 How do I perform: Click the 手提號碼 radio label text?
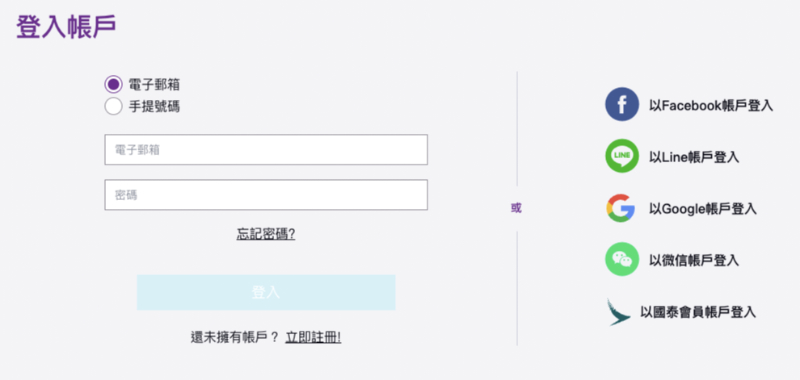tap(154, 107)
